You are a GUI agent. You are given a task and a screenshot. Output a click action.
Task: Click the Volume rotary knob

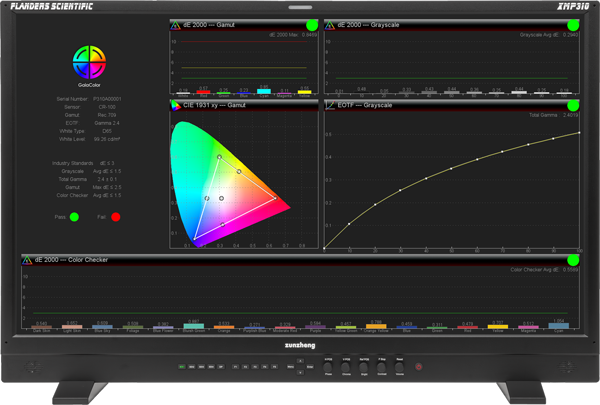coord(399,367)
